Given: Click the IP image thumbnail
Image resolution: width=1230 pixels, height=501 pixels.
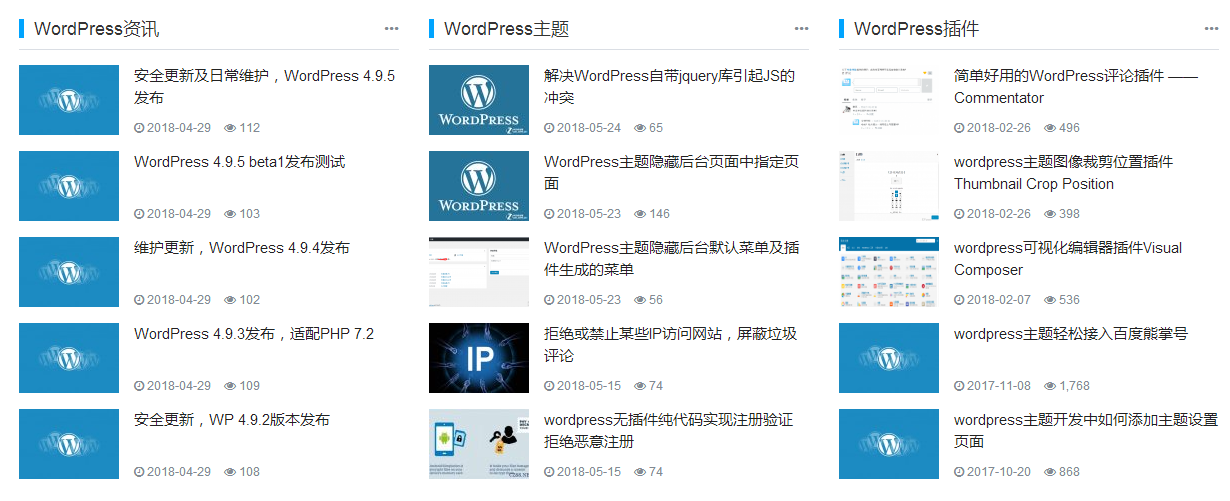Looking at the screenshot, I should click(479, 358).
